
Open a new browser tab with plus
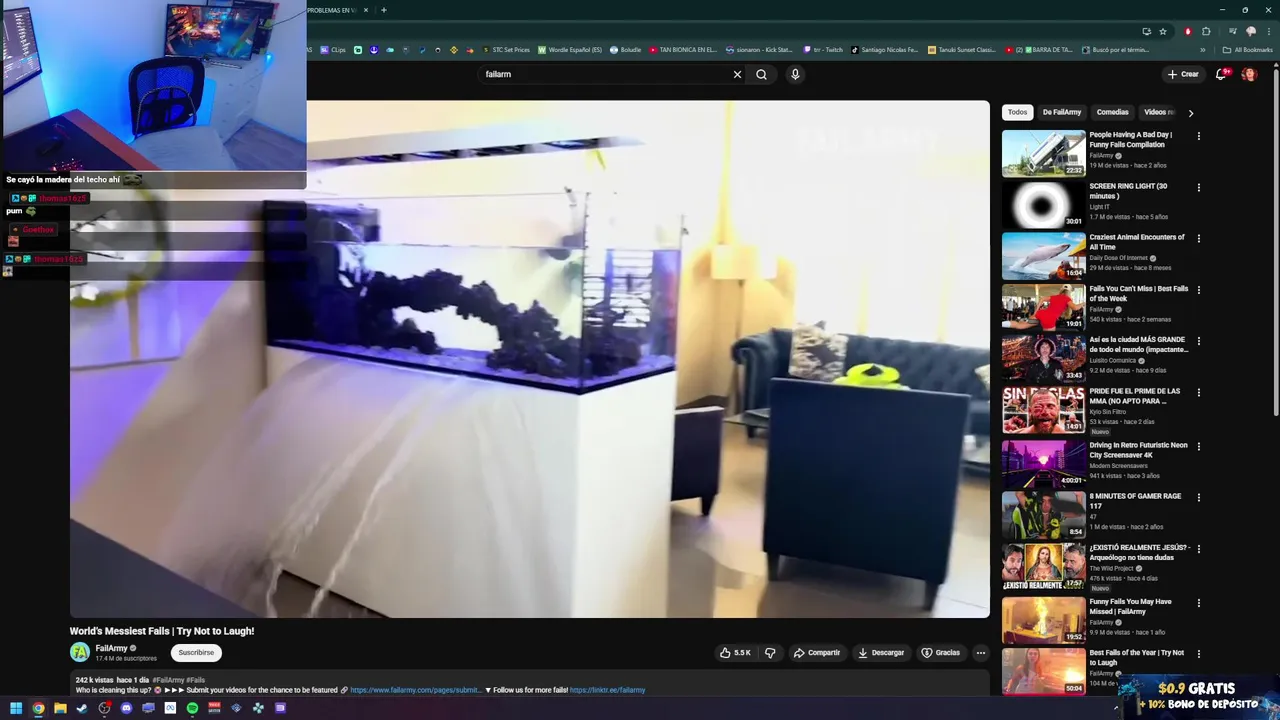[x=384, y=10]
